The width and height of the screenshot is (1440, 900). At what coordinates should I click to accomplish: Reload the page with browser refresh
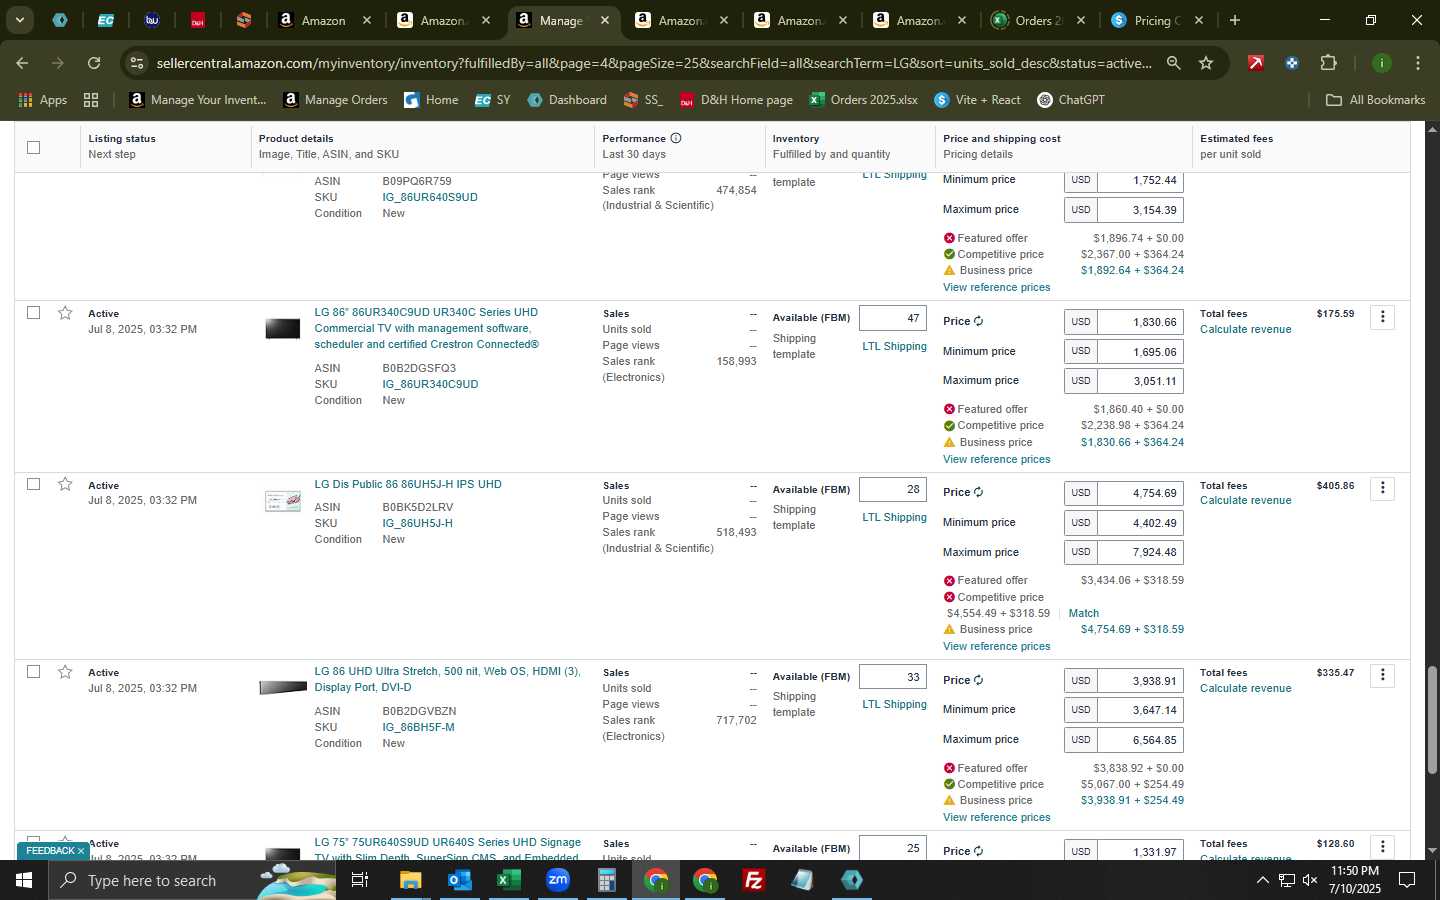tap(94, 63)
